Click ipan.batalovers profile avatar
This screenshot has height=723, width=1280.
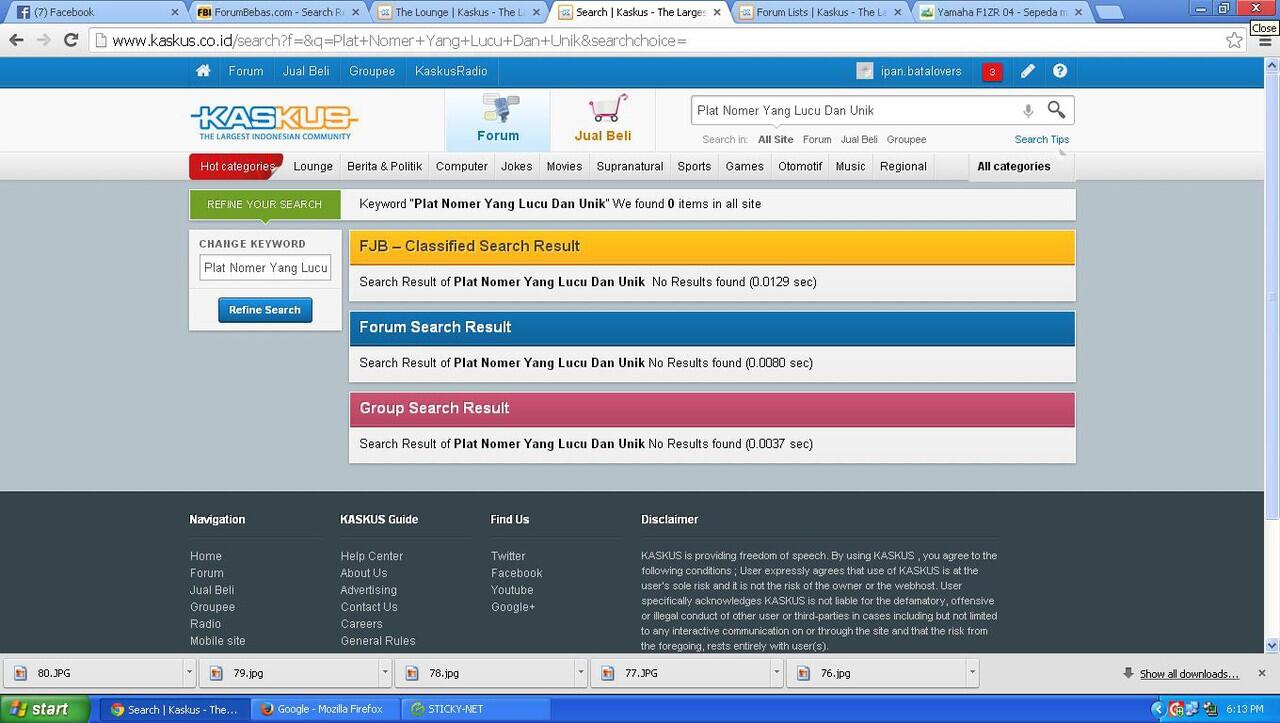point(865,71)
